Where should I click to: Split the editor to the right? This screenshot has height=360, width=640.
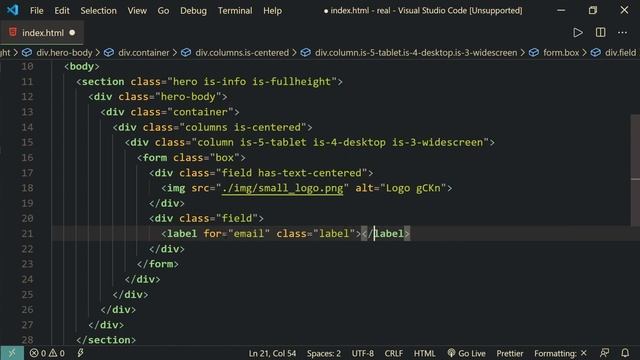click(600, 33)
